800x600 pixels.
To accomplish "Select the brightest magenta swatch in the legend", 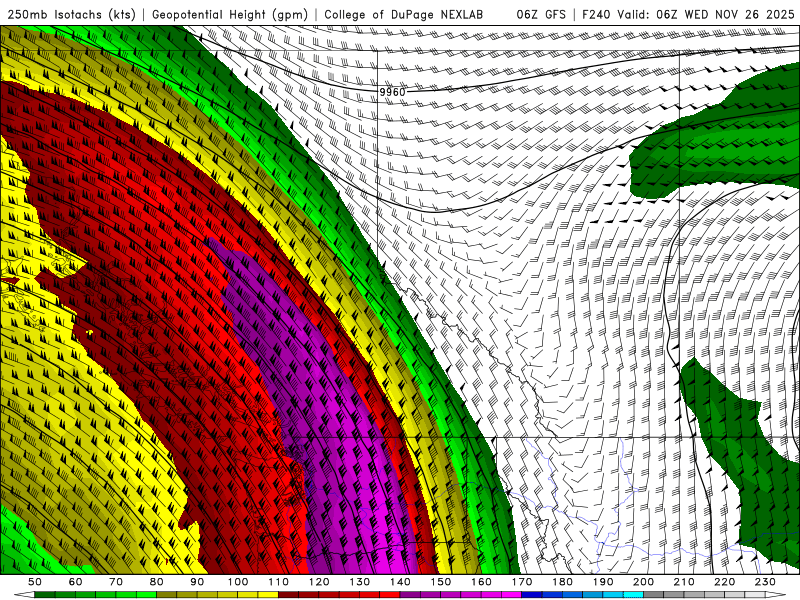I will point(511,595).
